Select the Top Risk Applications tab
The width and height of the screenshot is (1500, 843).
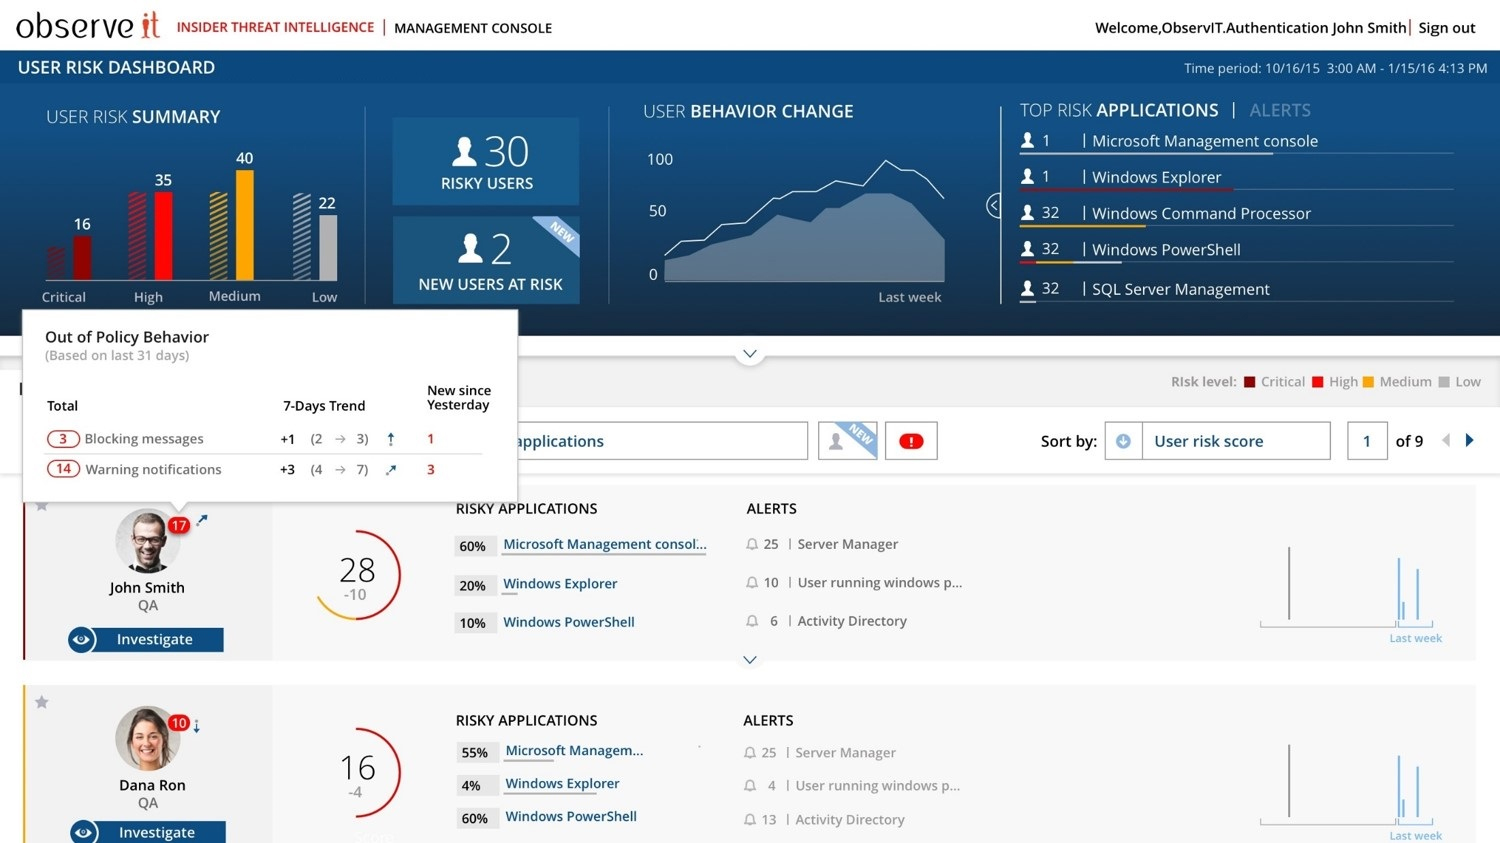click(1119, 110)
